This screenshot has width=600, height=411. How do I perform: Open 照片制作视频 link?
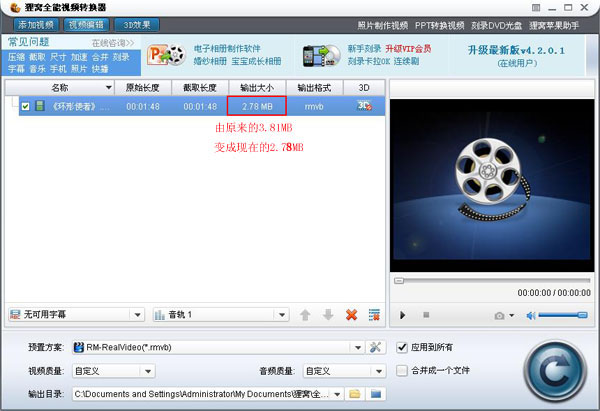pos(382,25)
